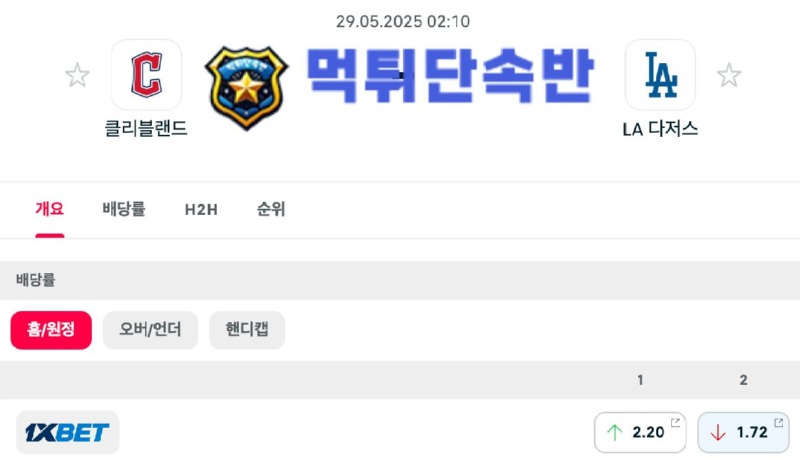
Task: Switch to the 개요 tab
Action: pyautogui.click(x=49, y=209)
